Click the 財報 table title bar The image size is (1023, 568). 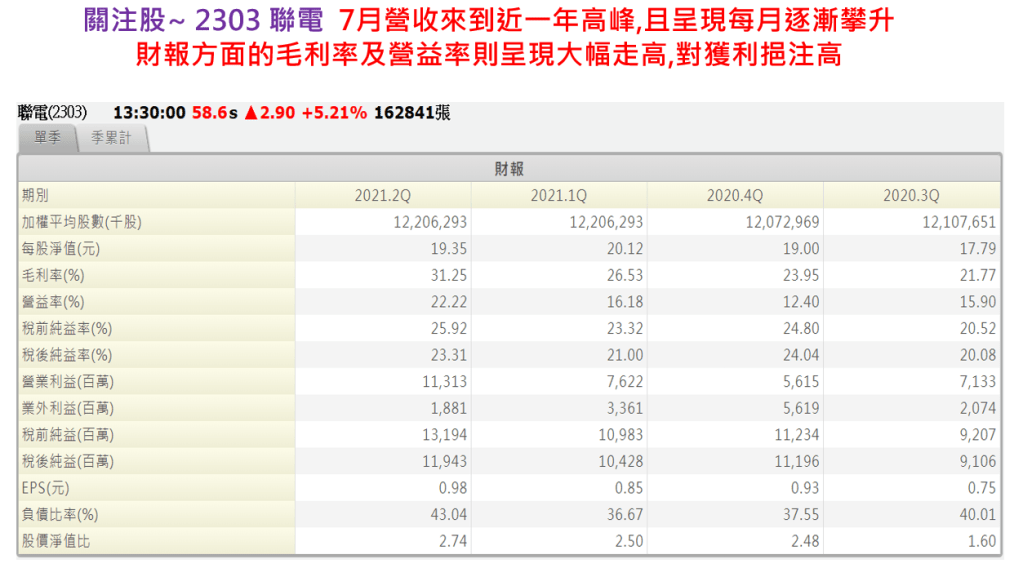(509, 169)
